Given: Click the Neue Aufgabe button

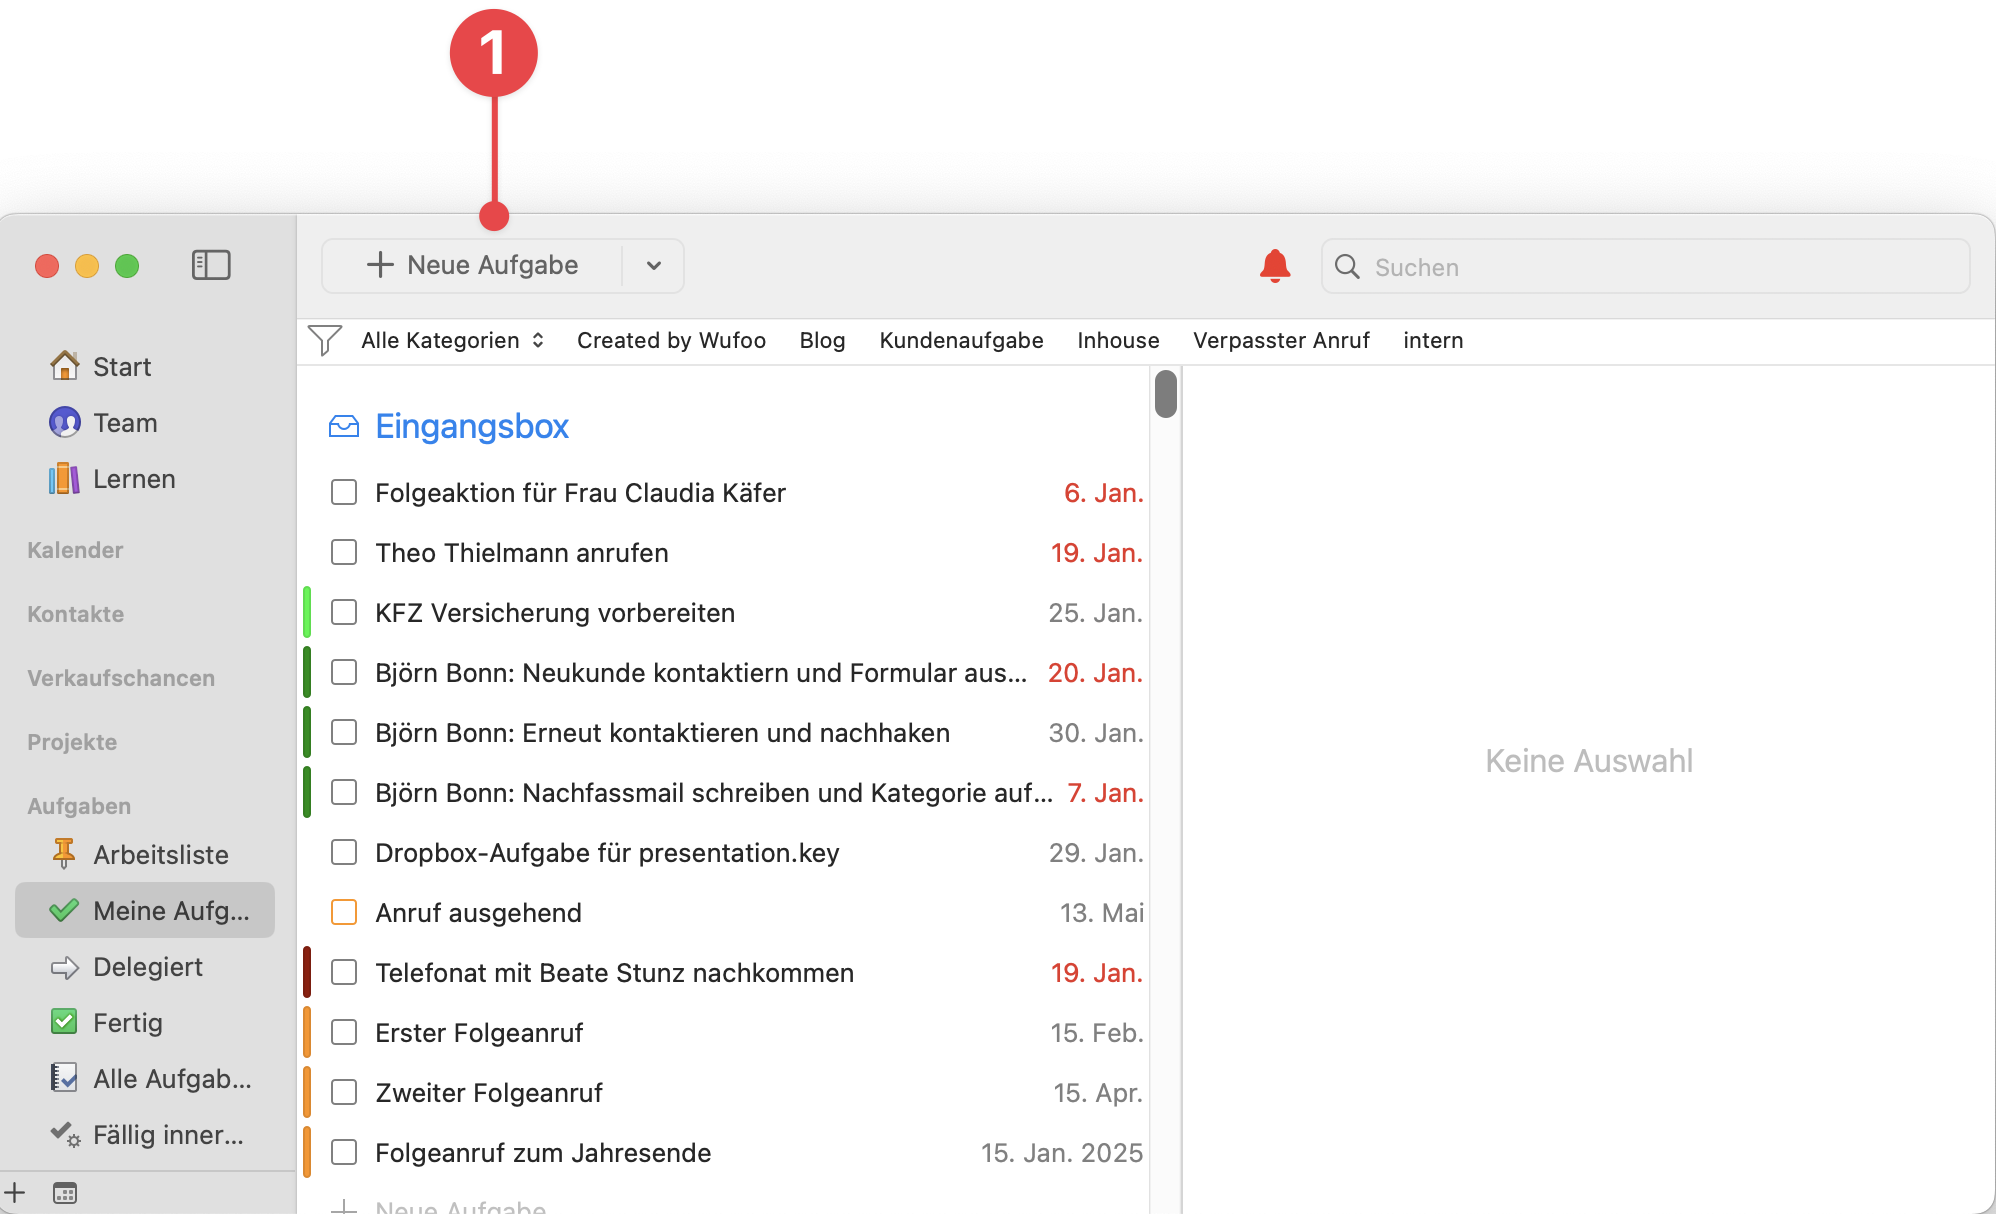Looking at the screenshot, I should coord(472,266).
